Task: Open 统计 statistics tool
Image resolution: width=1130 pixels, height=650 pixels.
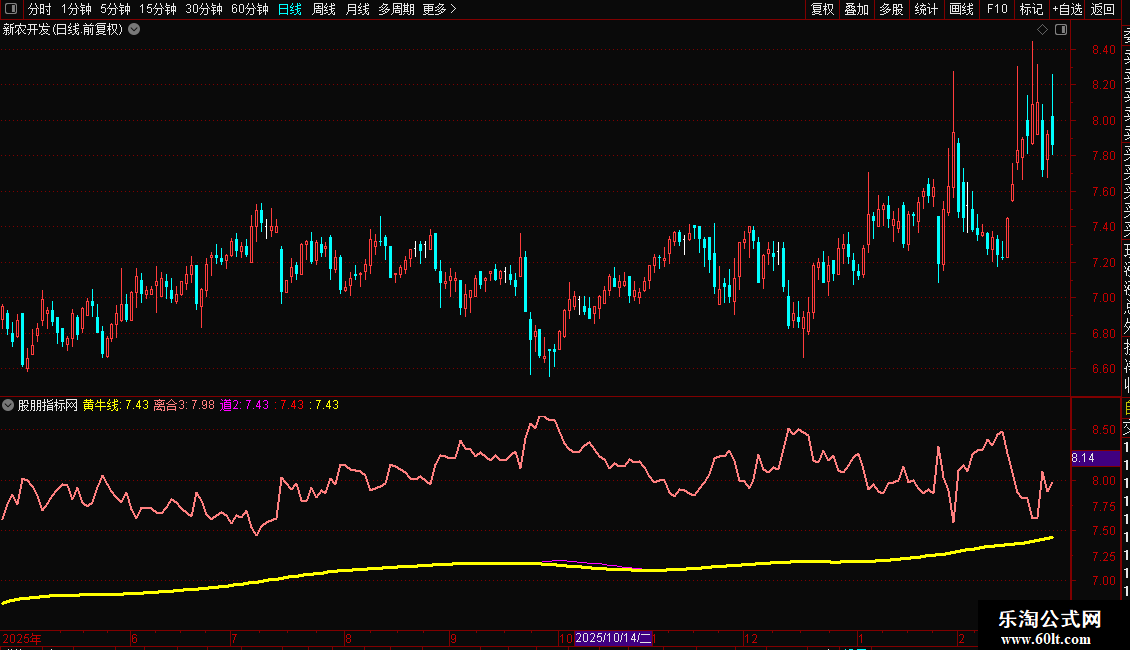Action: (x=926, y=10)
